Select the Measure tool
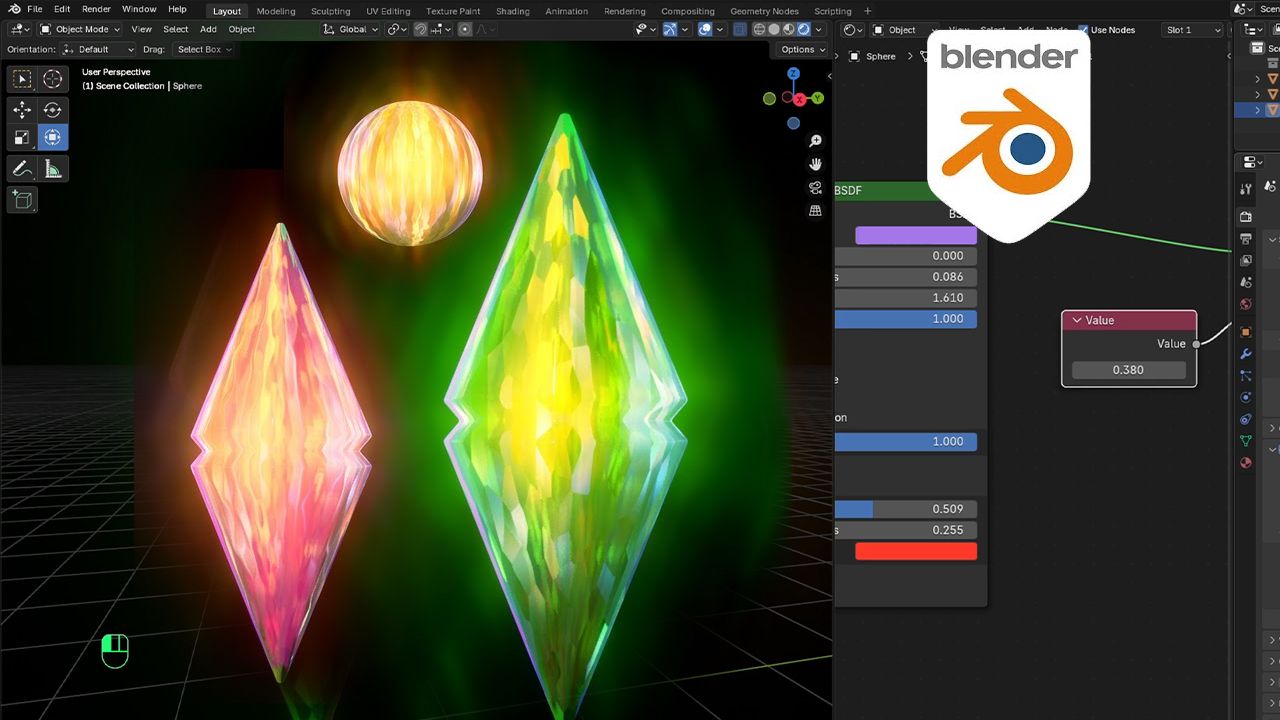Viewport: 1280px width, 720px height. pyautogui.click(x=53, y=169)
